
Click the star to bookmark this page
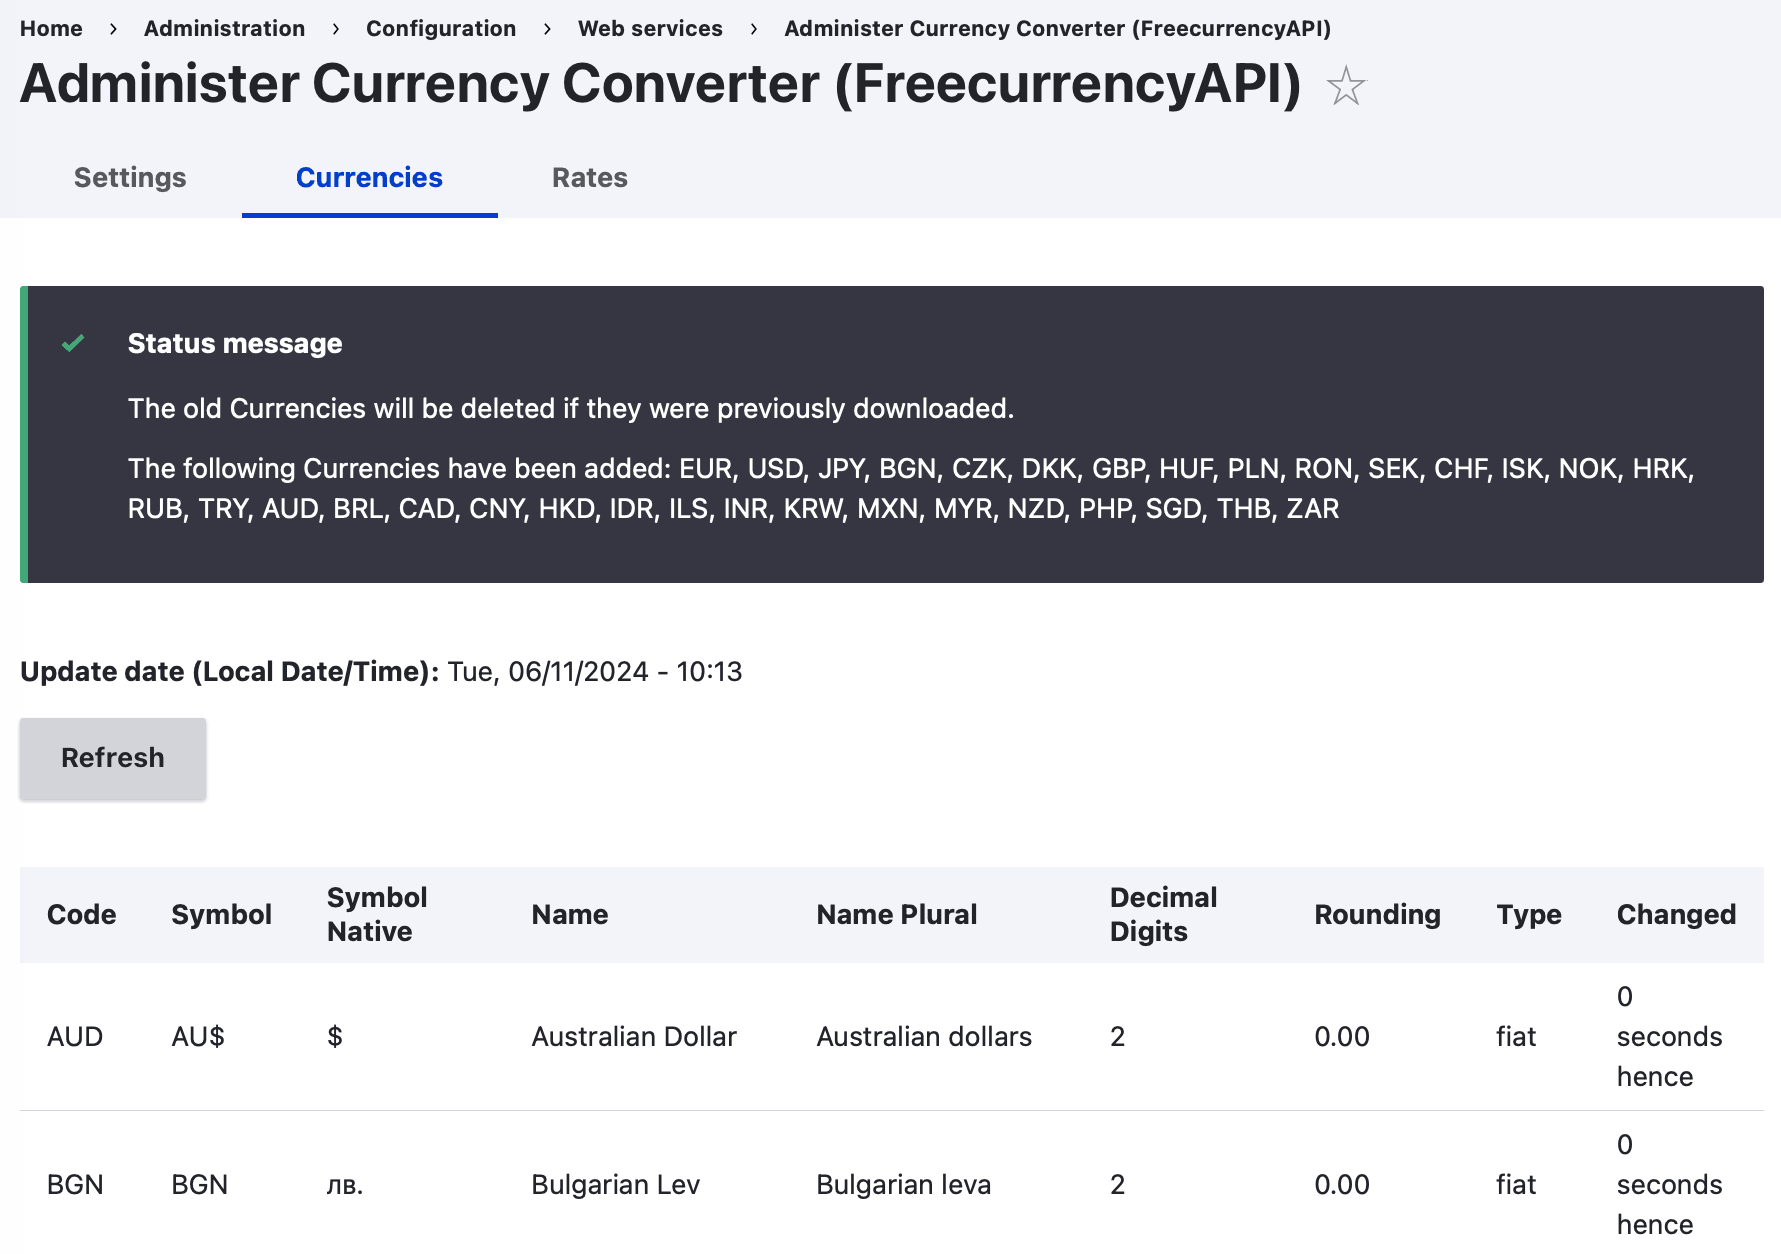[x=1345, y=86]
